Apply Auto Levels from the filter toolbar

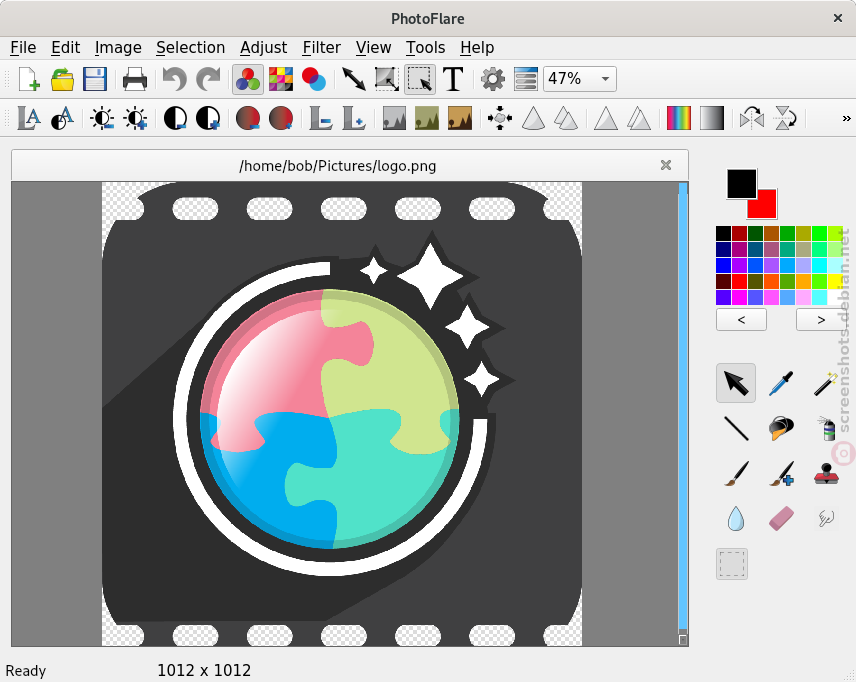(29, 118)
